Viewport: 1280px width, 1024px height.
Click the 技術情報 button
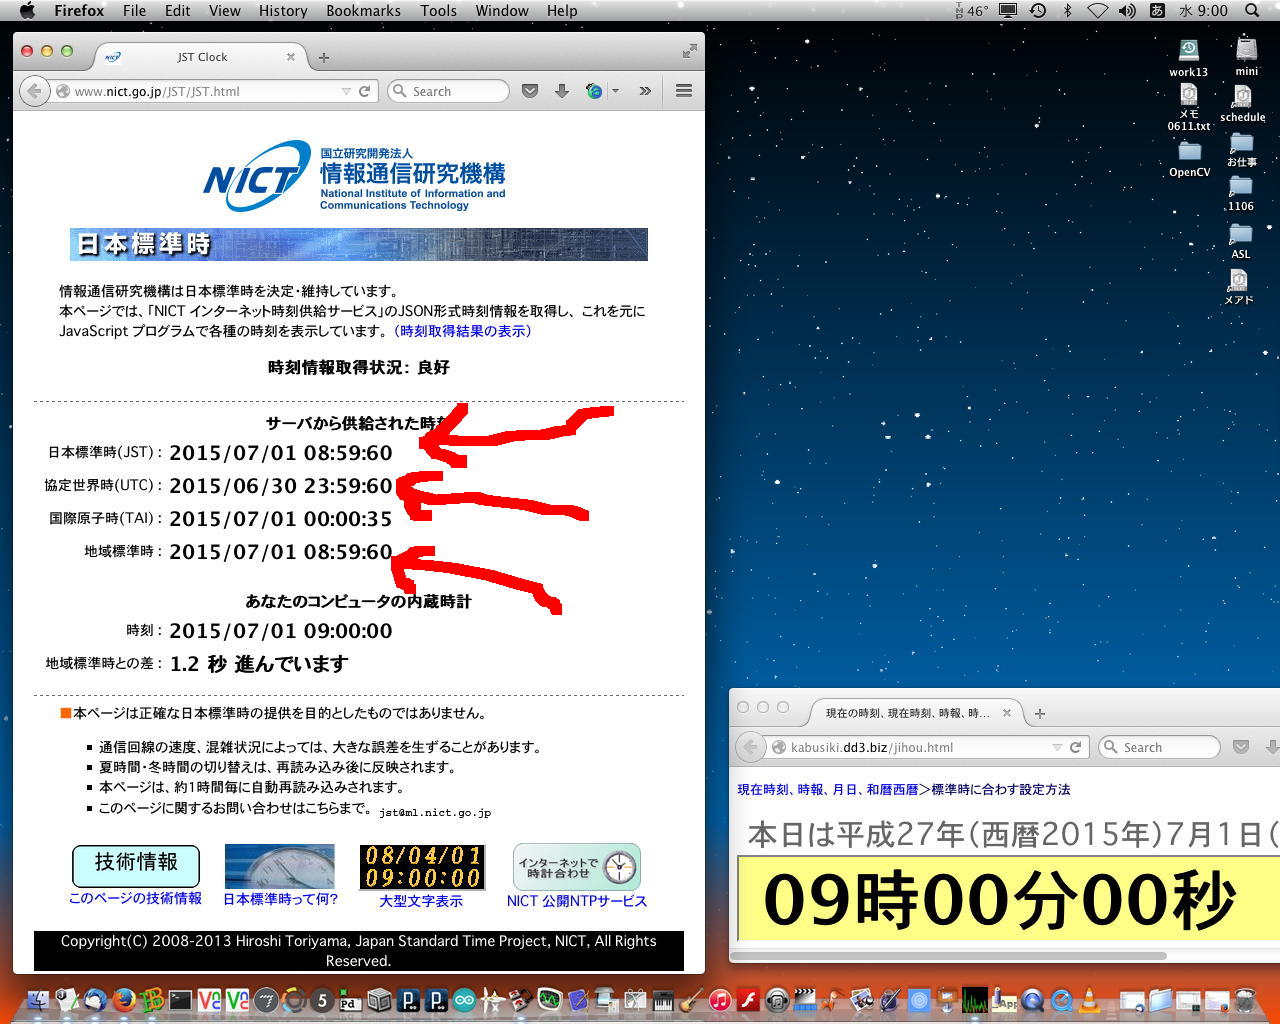[x=136, y=865]
